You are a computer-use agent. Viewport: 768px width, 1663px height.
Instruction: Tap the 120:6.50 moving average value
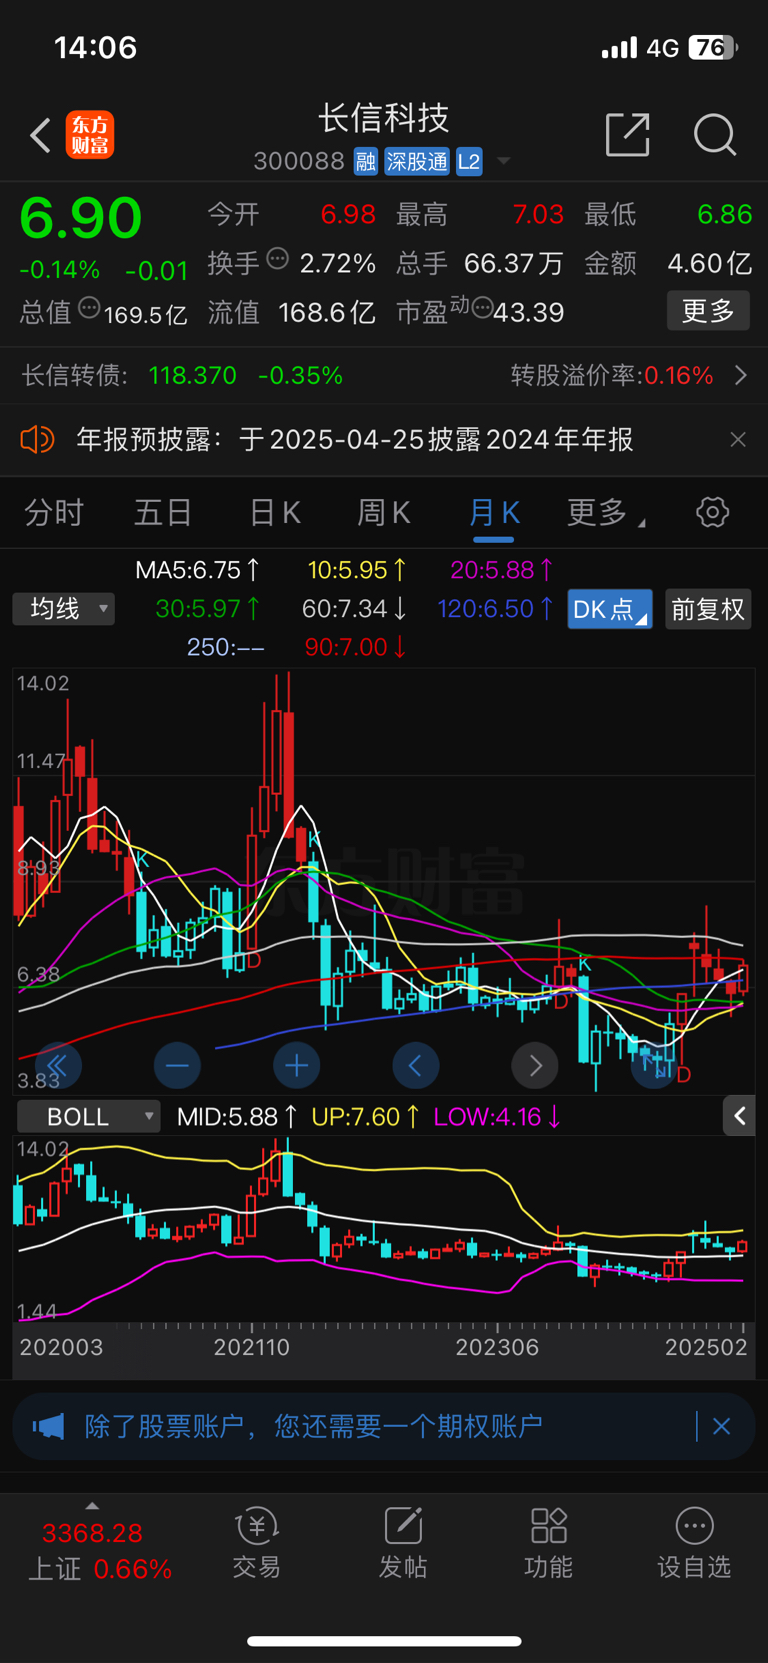coord(495,608)
